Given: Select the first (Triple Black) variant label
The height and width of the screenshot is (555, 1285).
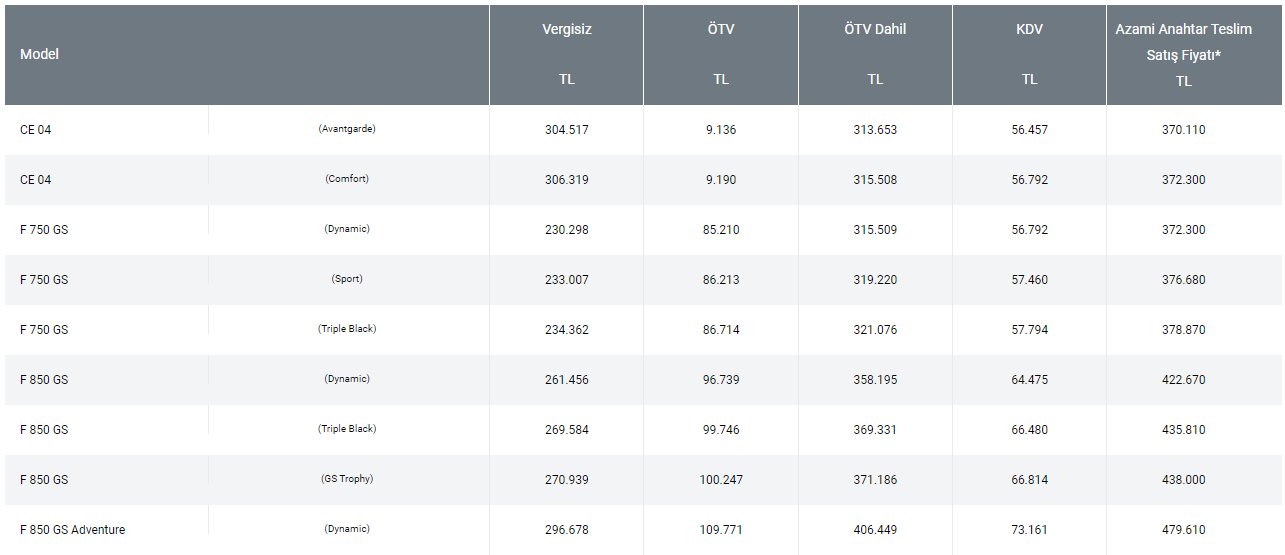Looking at the screenshot, I should point(347,329).
